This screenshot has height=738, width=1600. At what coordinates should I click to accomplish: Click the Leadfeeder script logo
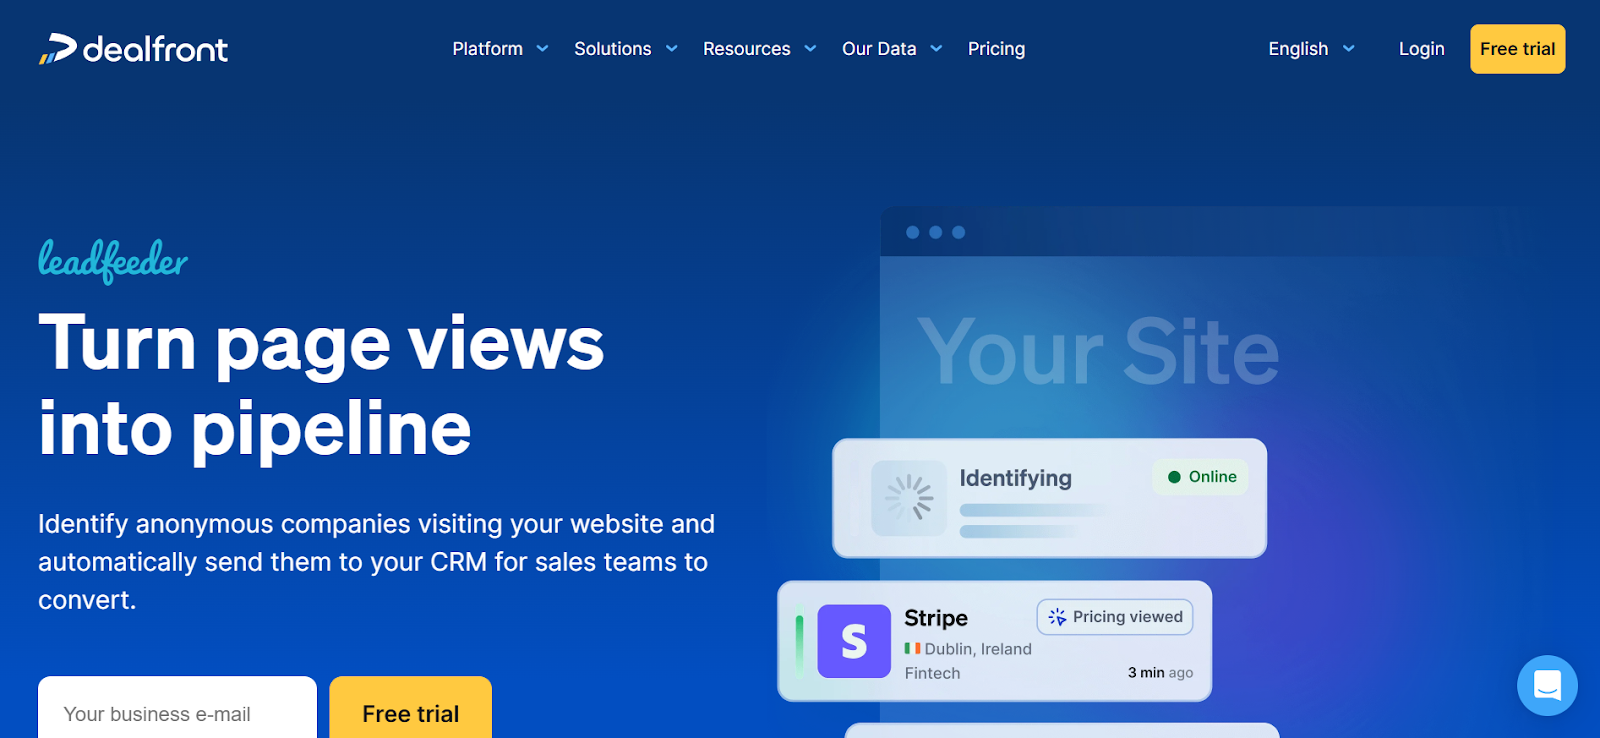(113, 261)
